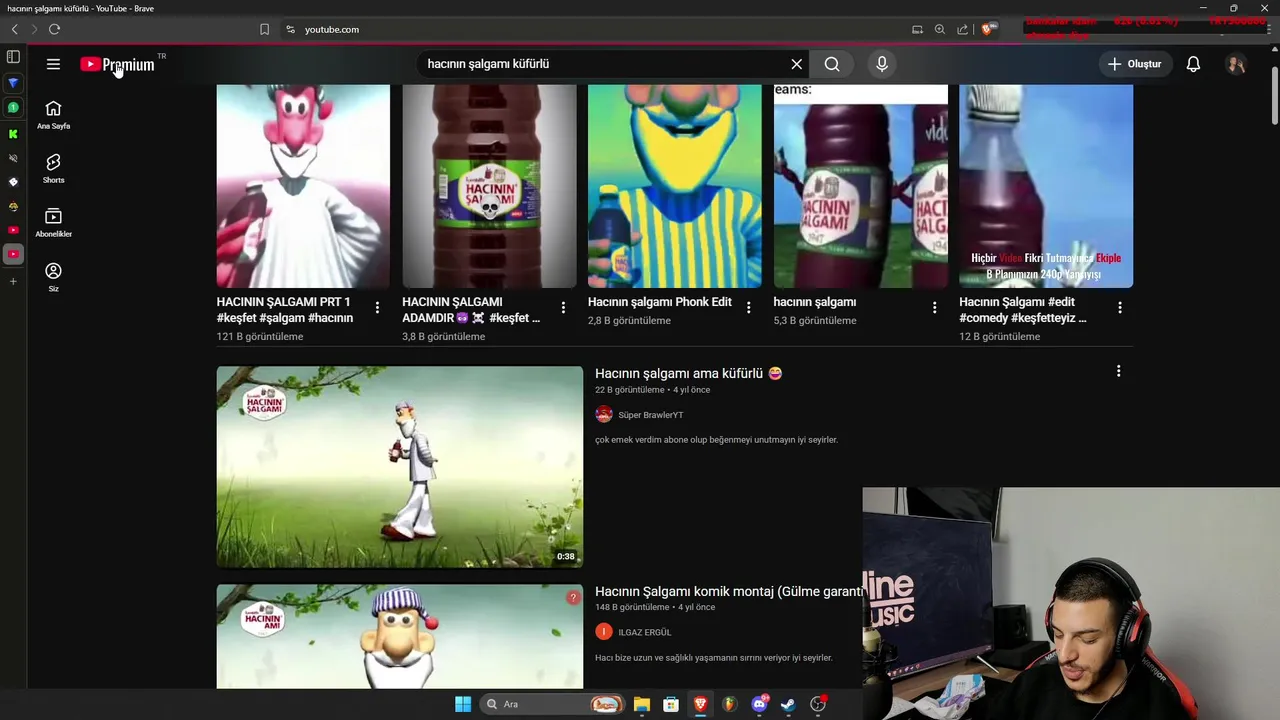
Task: Play komik montaj video thumbnail
Action: 400,636
